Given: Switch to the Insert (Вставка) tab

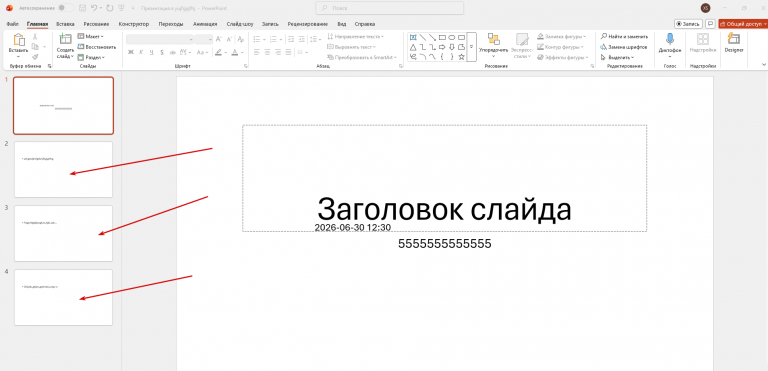Looking at the screenshot, I should (65, 24).
